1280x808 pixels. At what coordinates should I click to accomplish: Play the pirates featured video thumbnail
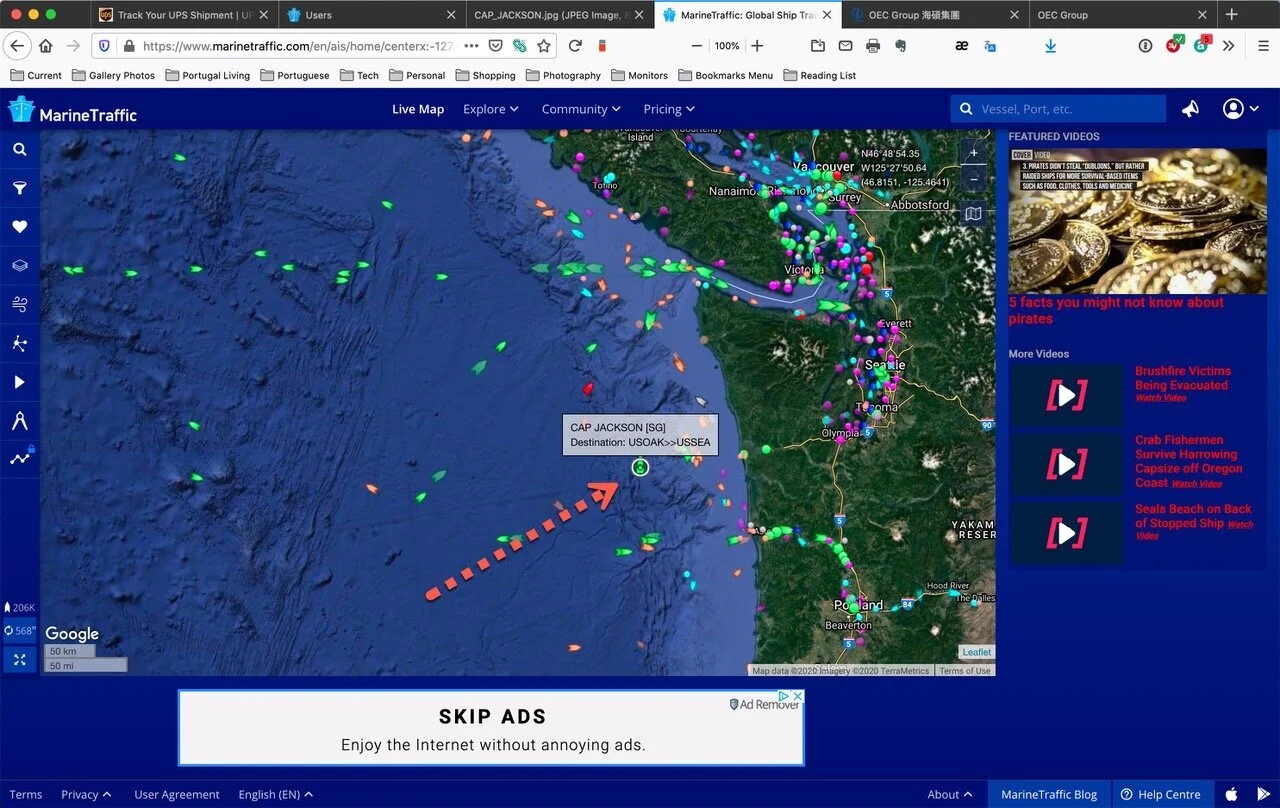[1137, 221]
